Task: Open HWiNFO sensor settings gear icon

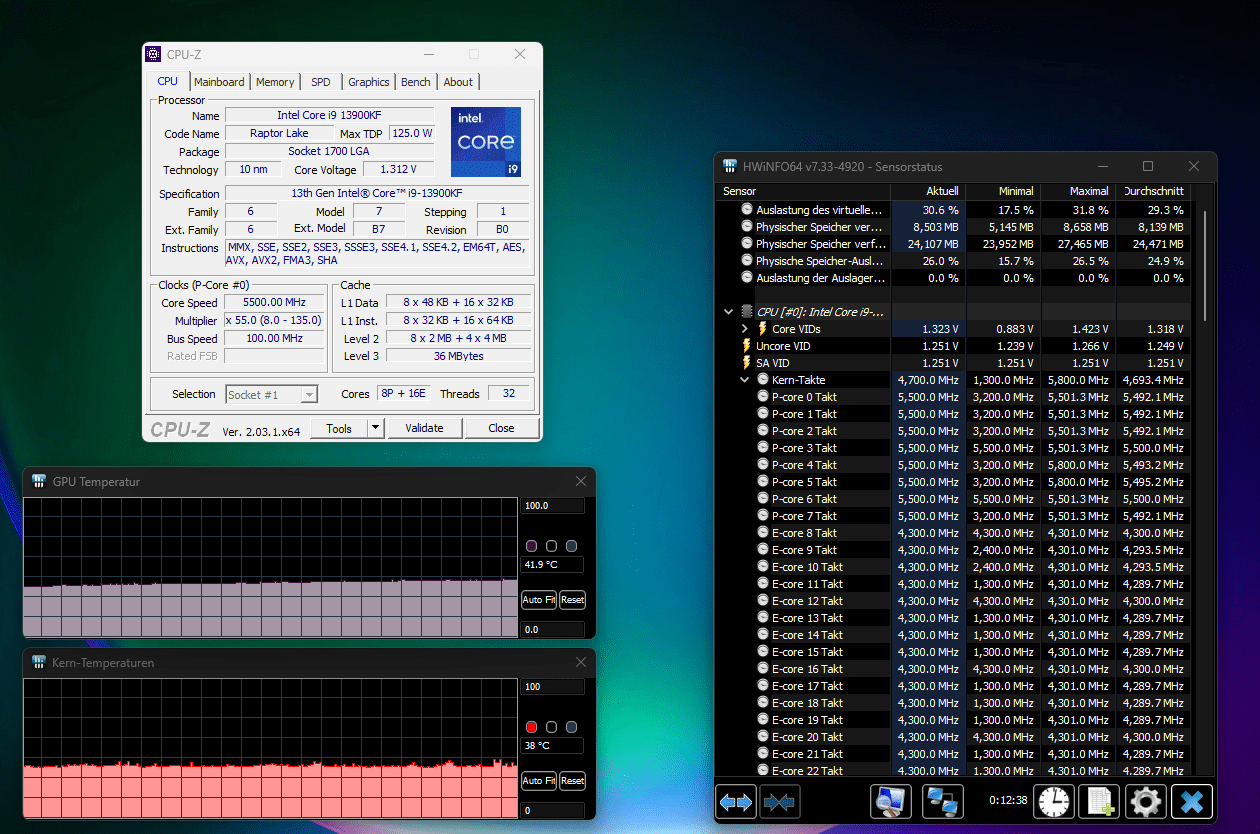Action: pos(1146,801)
